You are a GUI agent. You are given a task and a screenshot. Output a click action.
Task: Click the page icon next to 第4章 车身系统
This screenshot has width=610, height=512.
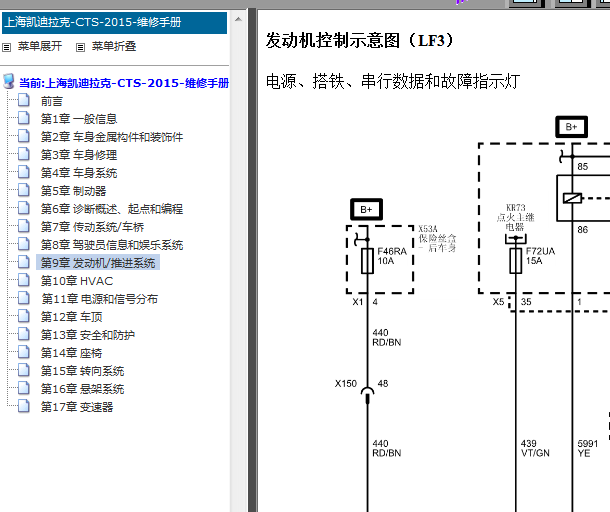pos(24,172)
